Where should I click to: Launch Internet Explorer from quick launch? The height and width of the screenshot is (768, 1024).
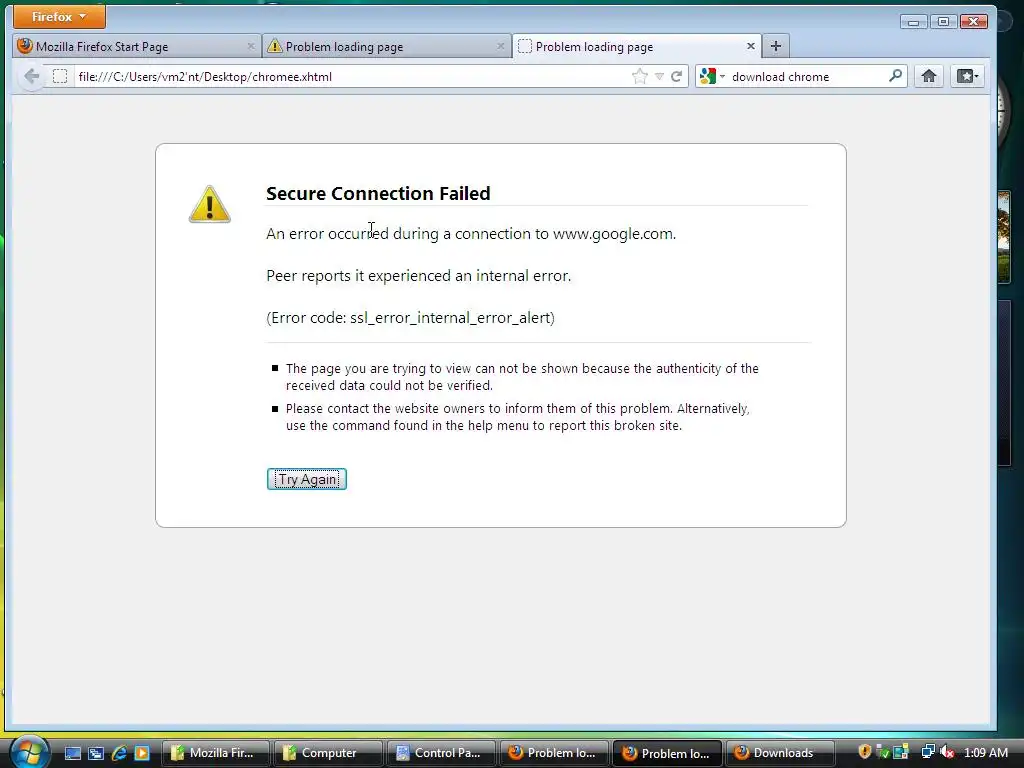click(119, 753)
